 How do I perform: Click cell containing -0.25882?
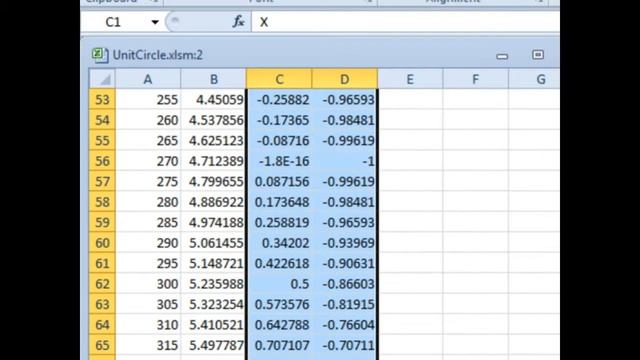pyautogui.click(x=279, y=100)
